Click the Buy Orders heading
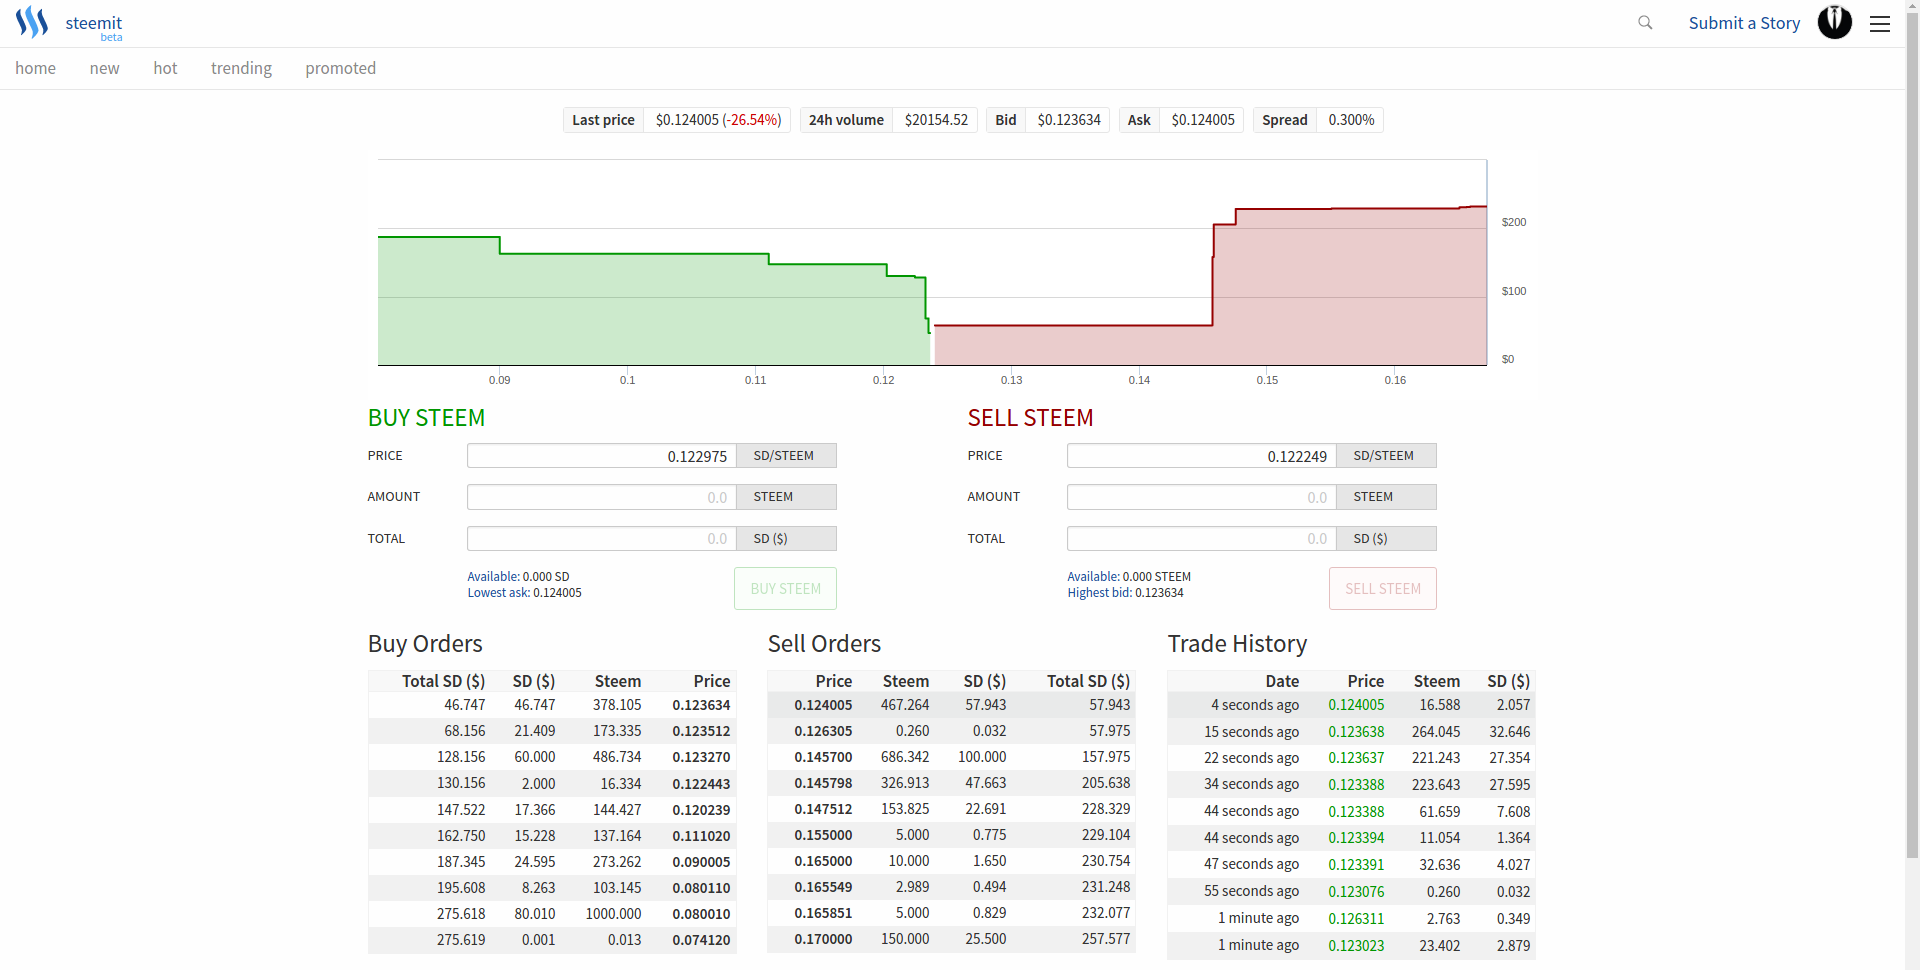The image size is (1920, 970). pyautogui.click(x=425, y=644)
